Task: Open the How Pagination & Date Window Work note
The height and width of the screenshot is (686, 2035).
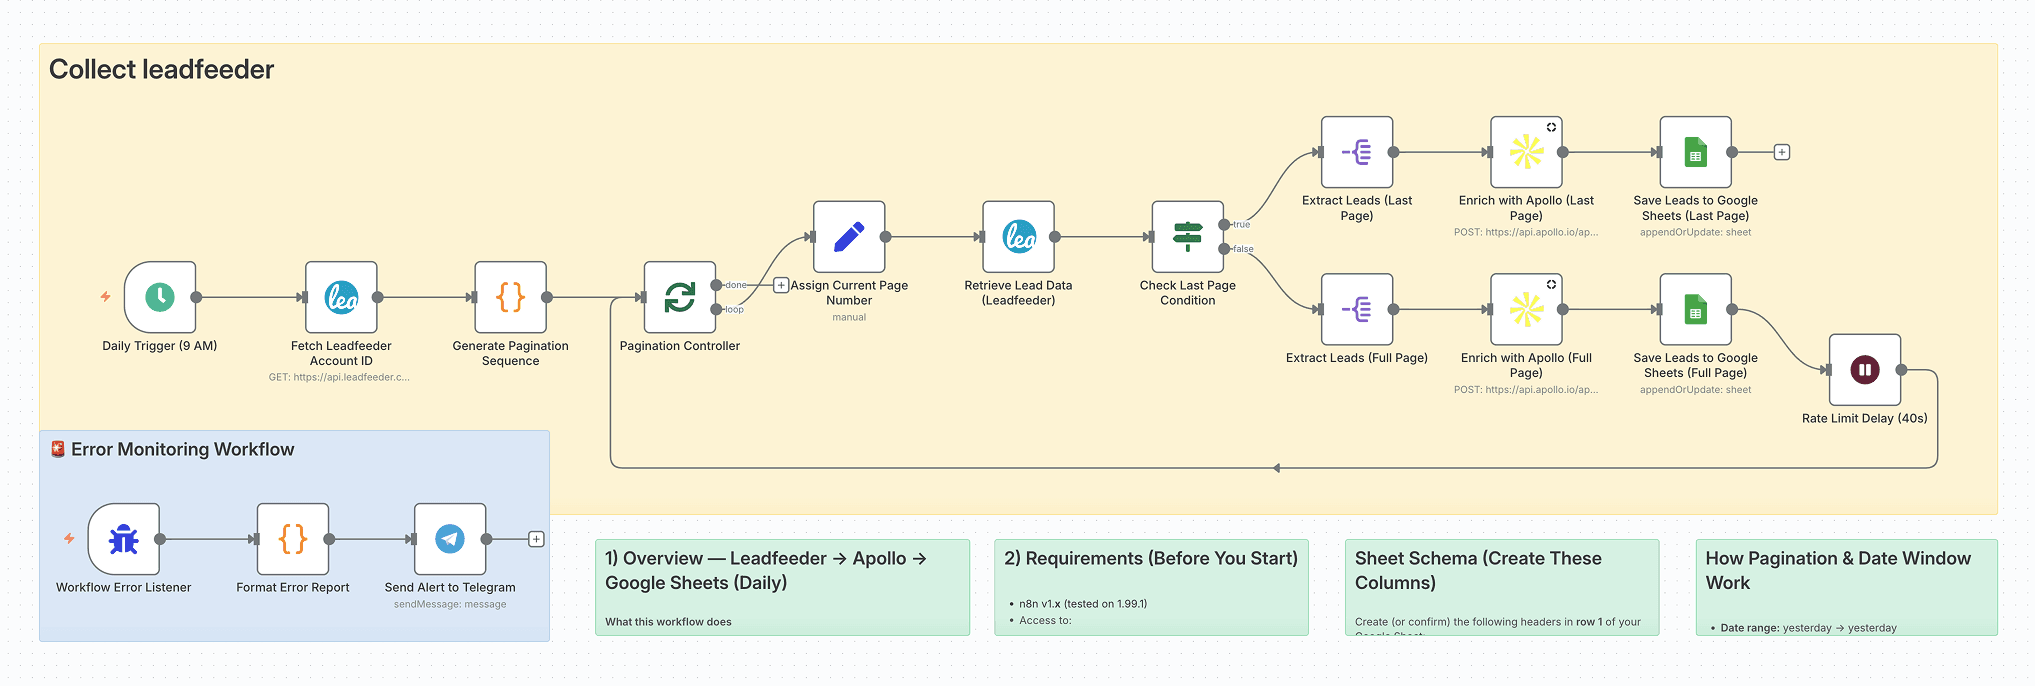Action: point(1847,588)
